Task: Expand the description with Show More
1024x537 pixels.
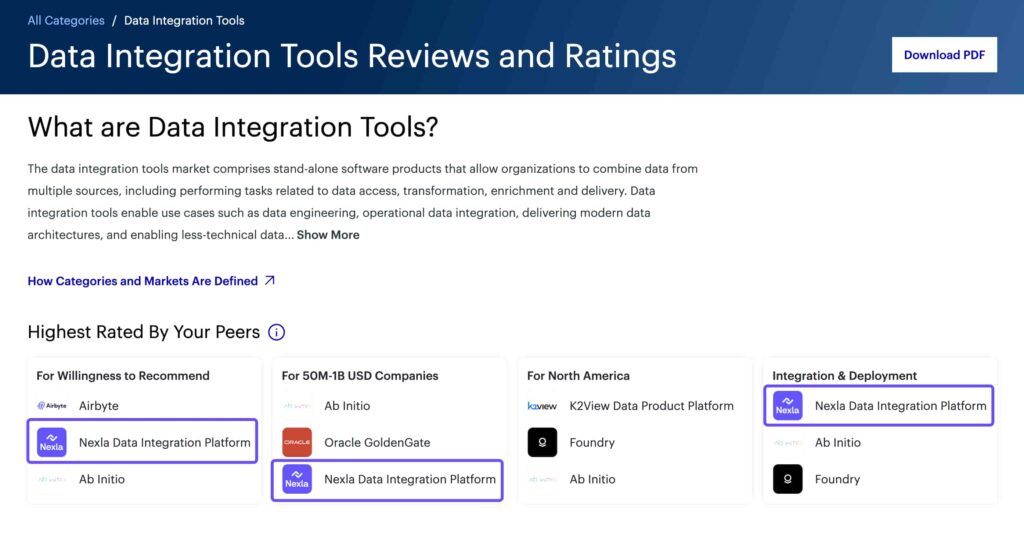Action: [x=328, y=235]
